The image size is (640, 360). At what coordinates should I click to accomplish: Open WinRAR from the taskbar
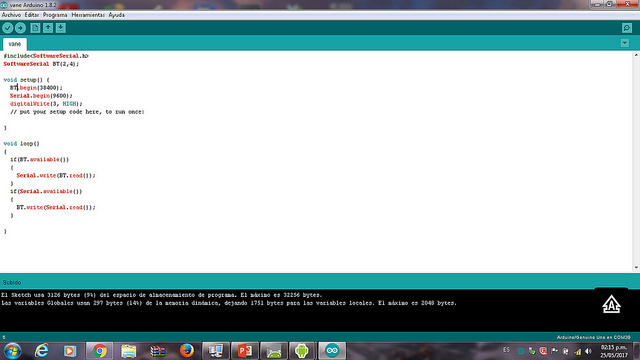[x=158, y=351]
